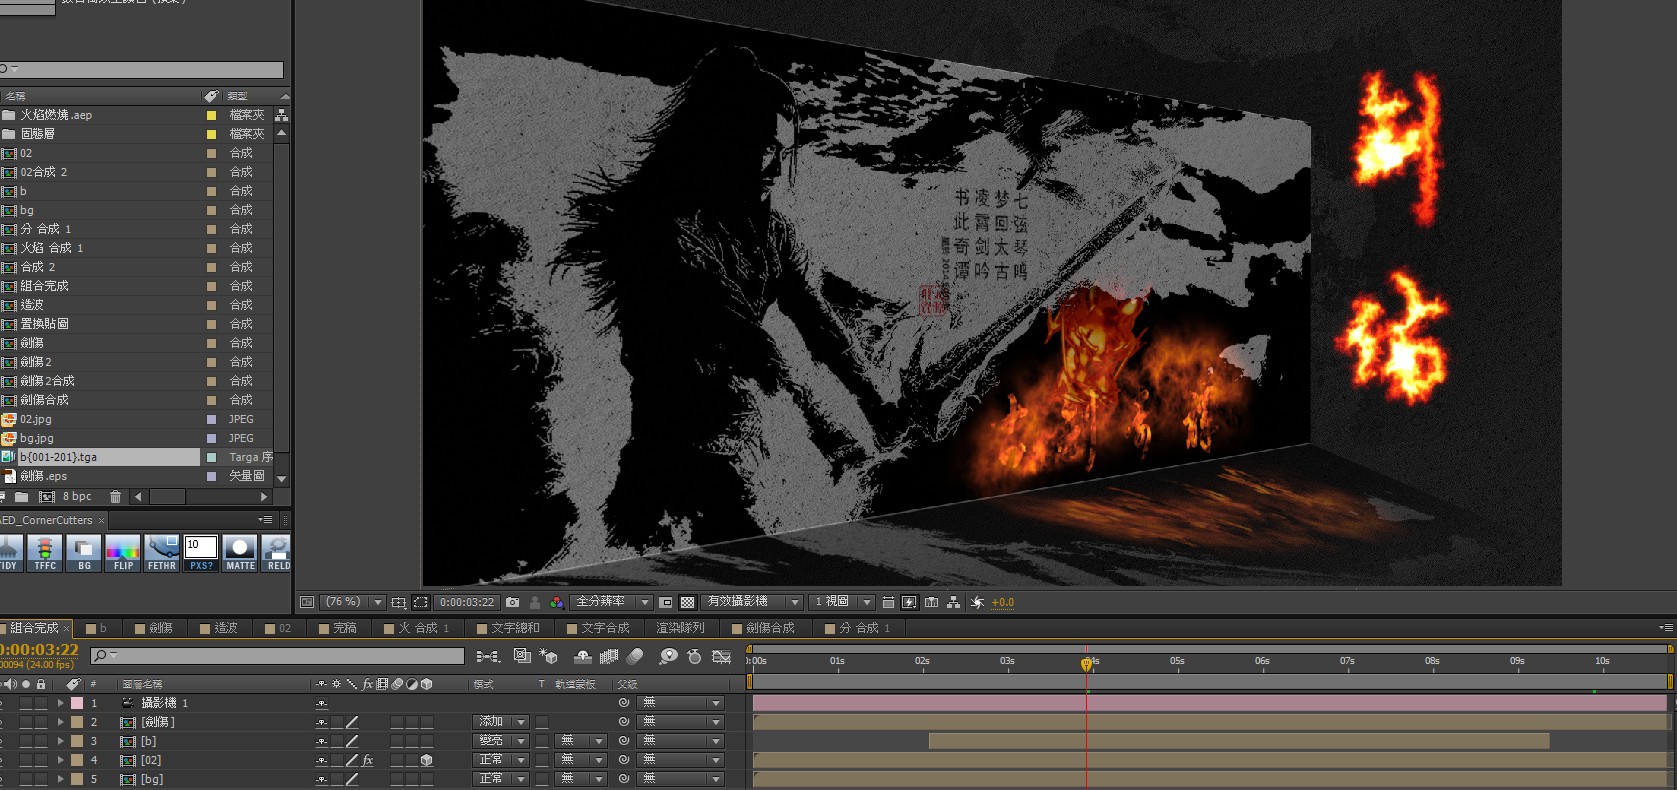Toggle shy switch on layer [bg]
Image resolution: width=1677 pixels, height=790 pixels.
click(x=321, y=779)
